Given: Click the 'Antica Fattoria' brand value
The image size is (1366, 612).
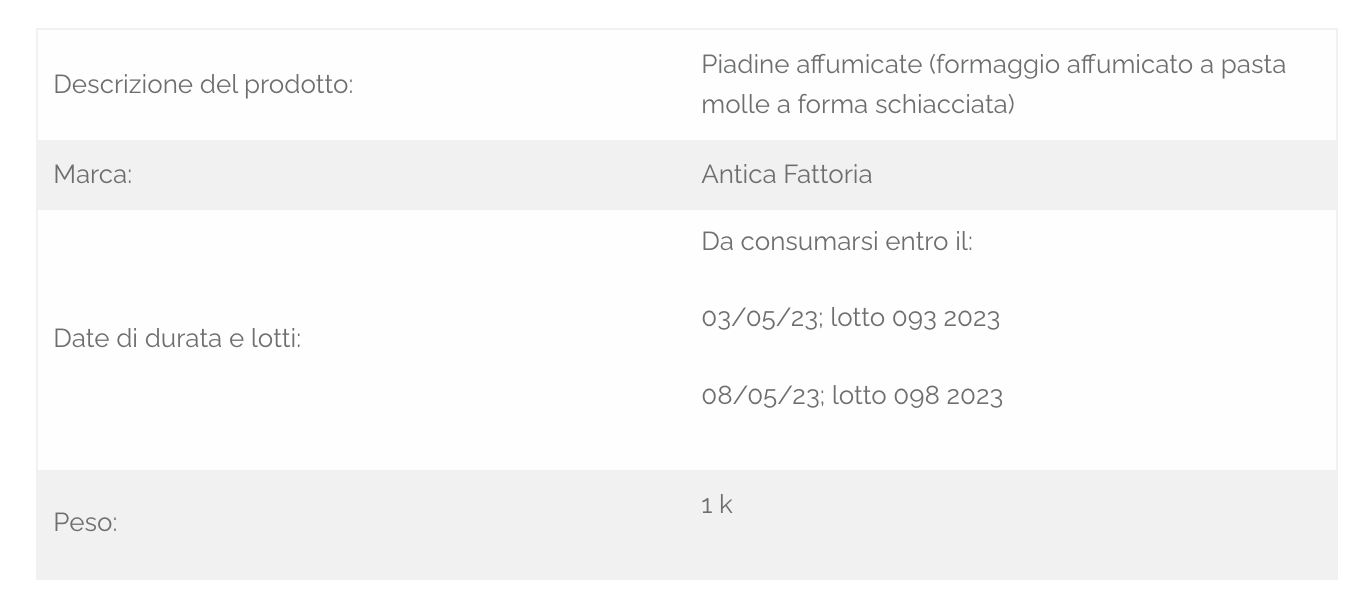Looking at the screenshot, I should point(787,174).
